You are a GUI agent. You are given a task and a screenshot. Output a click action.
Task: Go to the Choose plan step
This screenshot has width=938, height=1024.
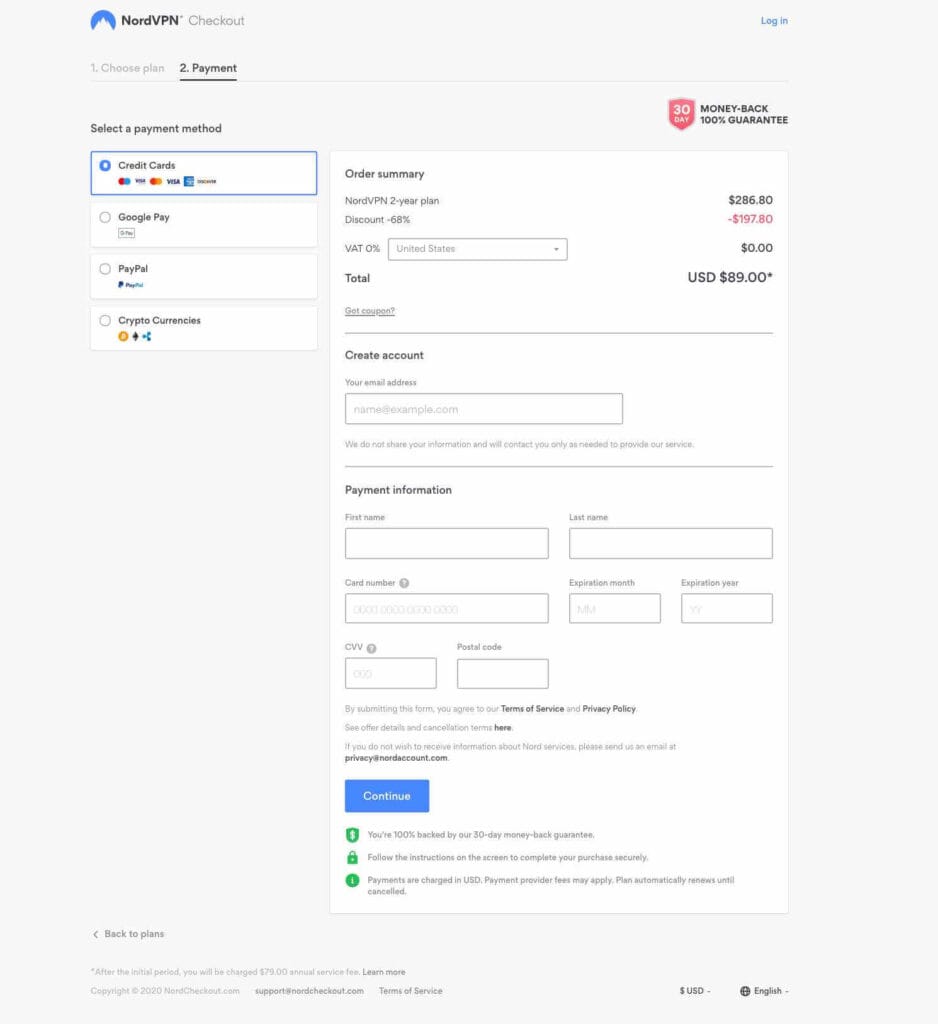pos(127,68)
